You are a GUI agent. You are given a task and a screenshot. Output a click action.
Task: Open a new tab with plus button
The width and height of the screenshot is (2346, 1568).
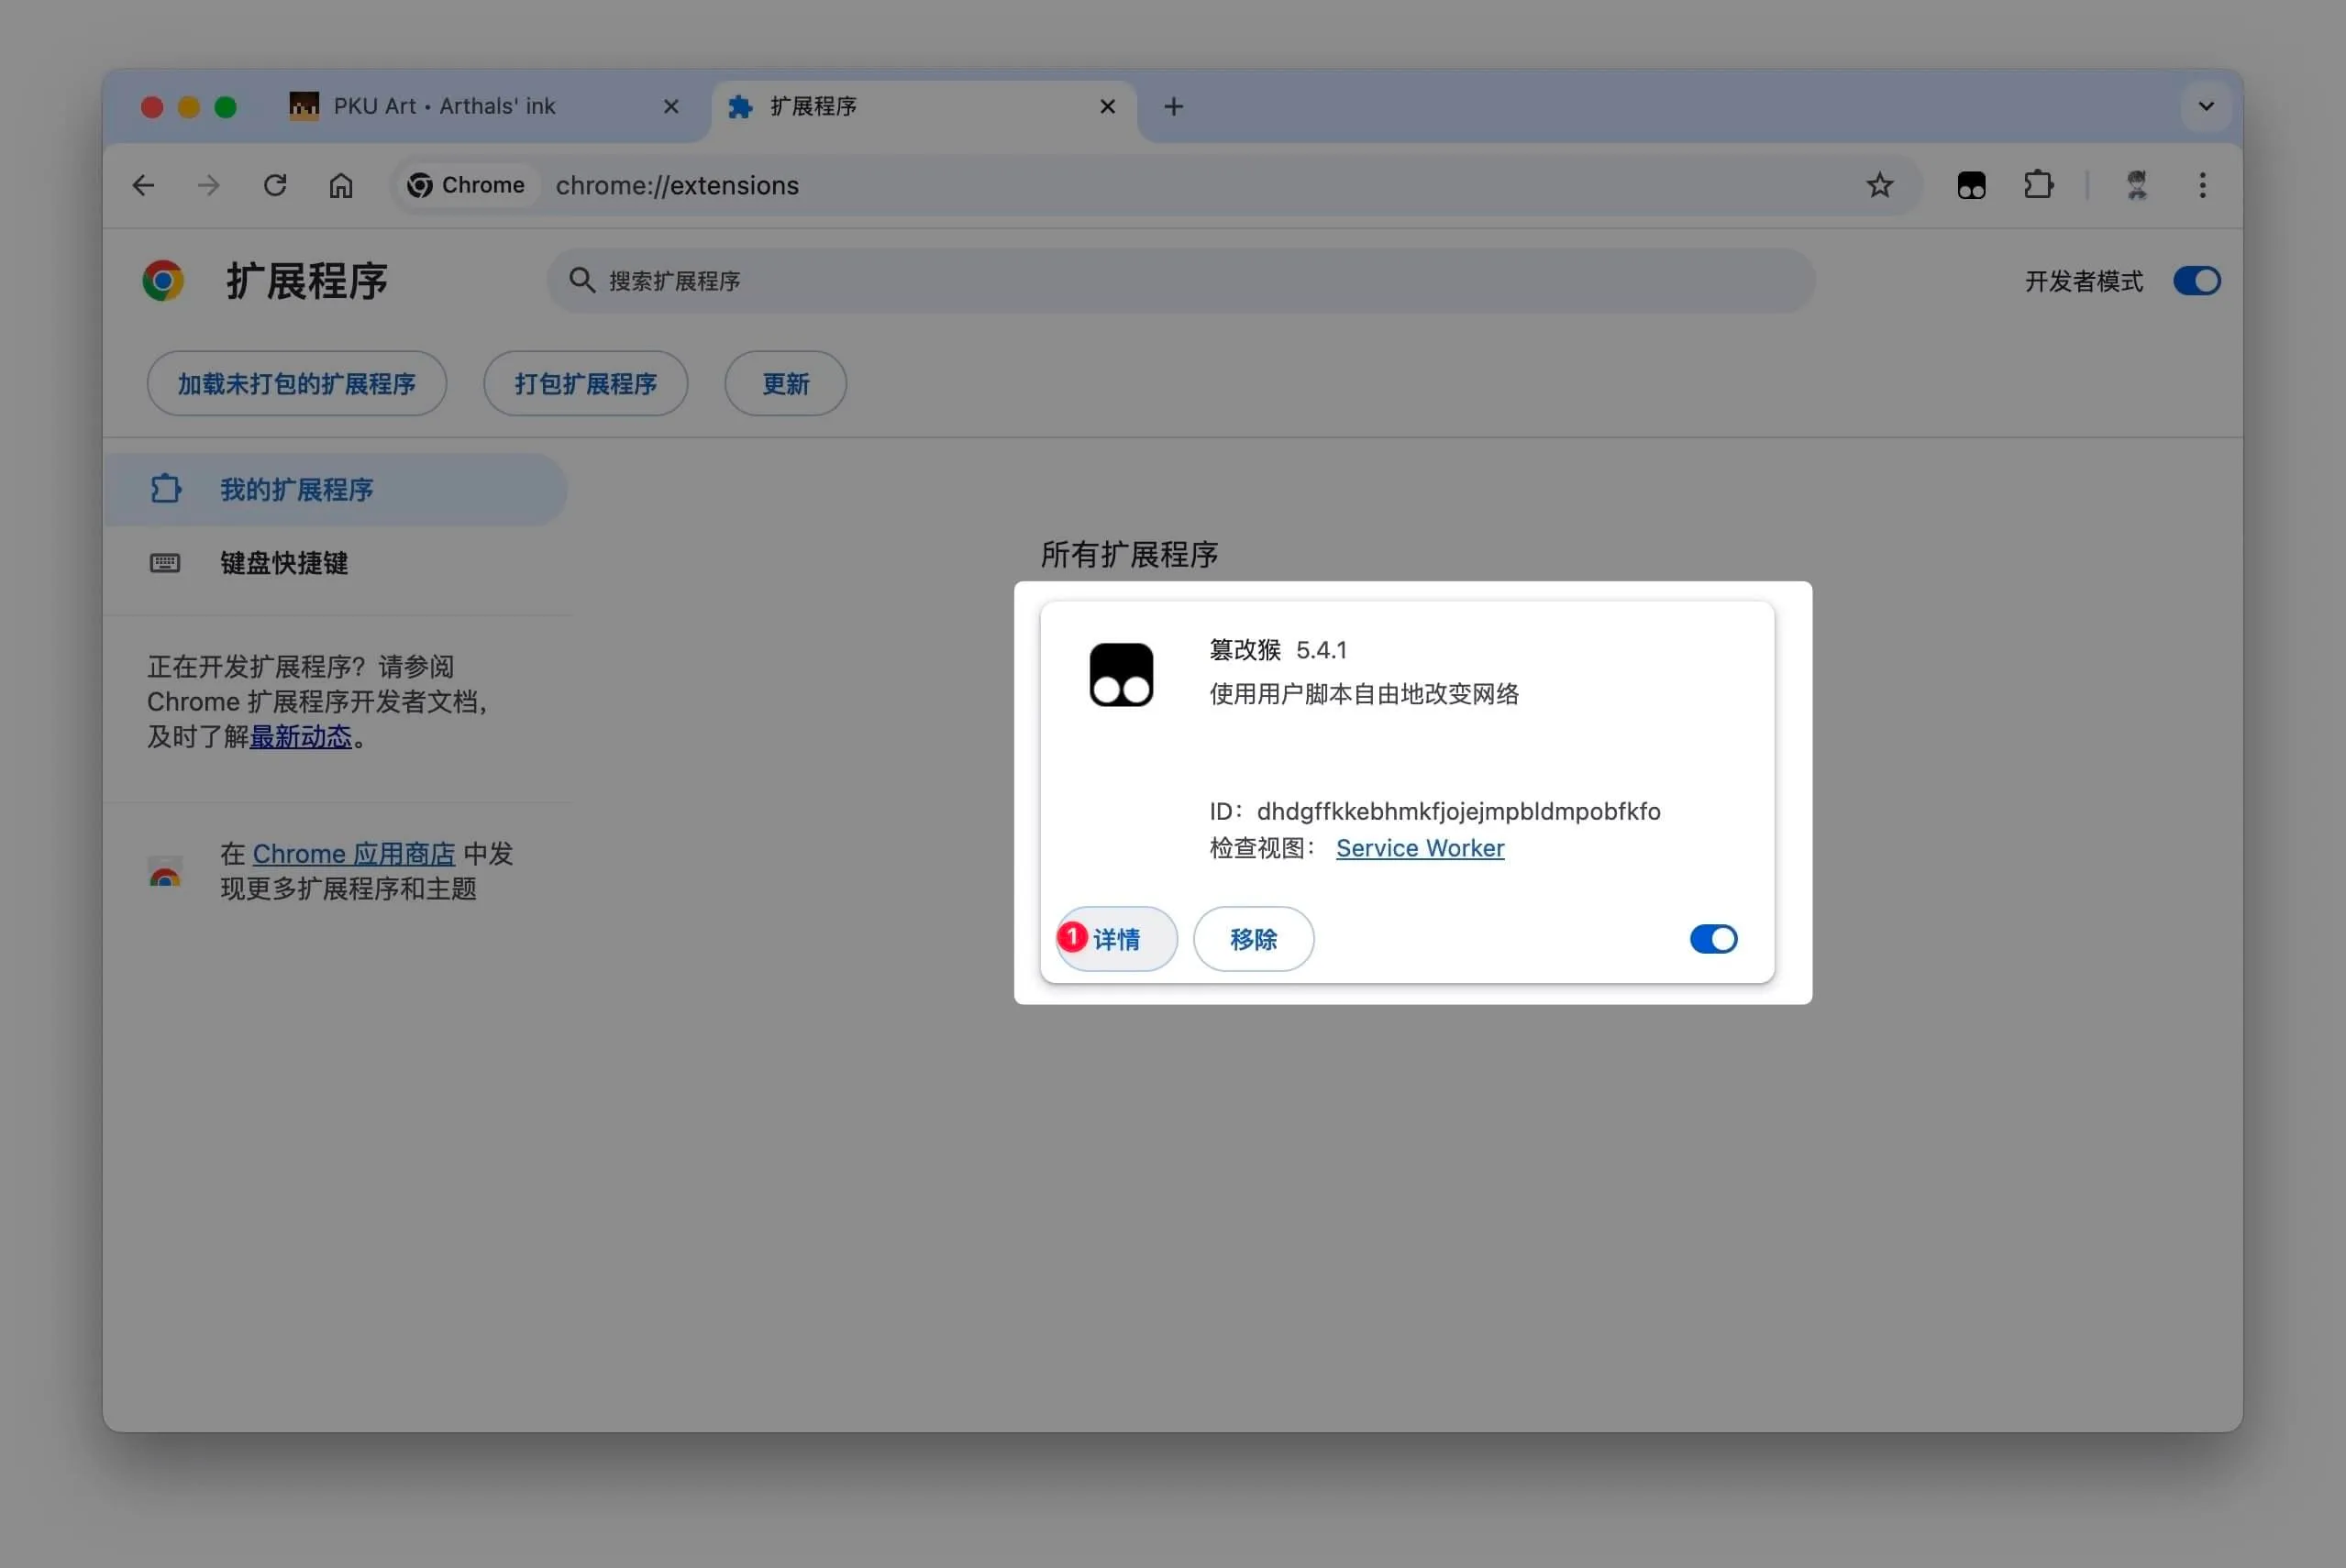[1174, 106]
